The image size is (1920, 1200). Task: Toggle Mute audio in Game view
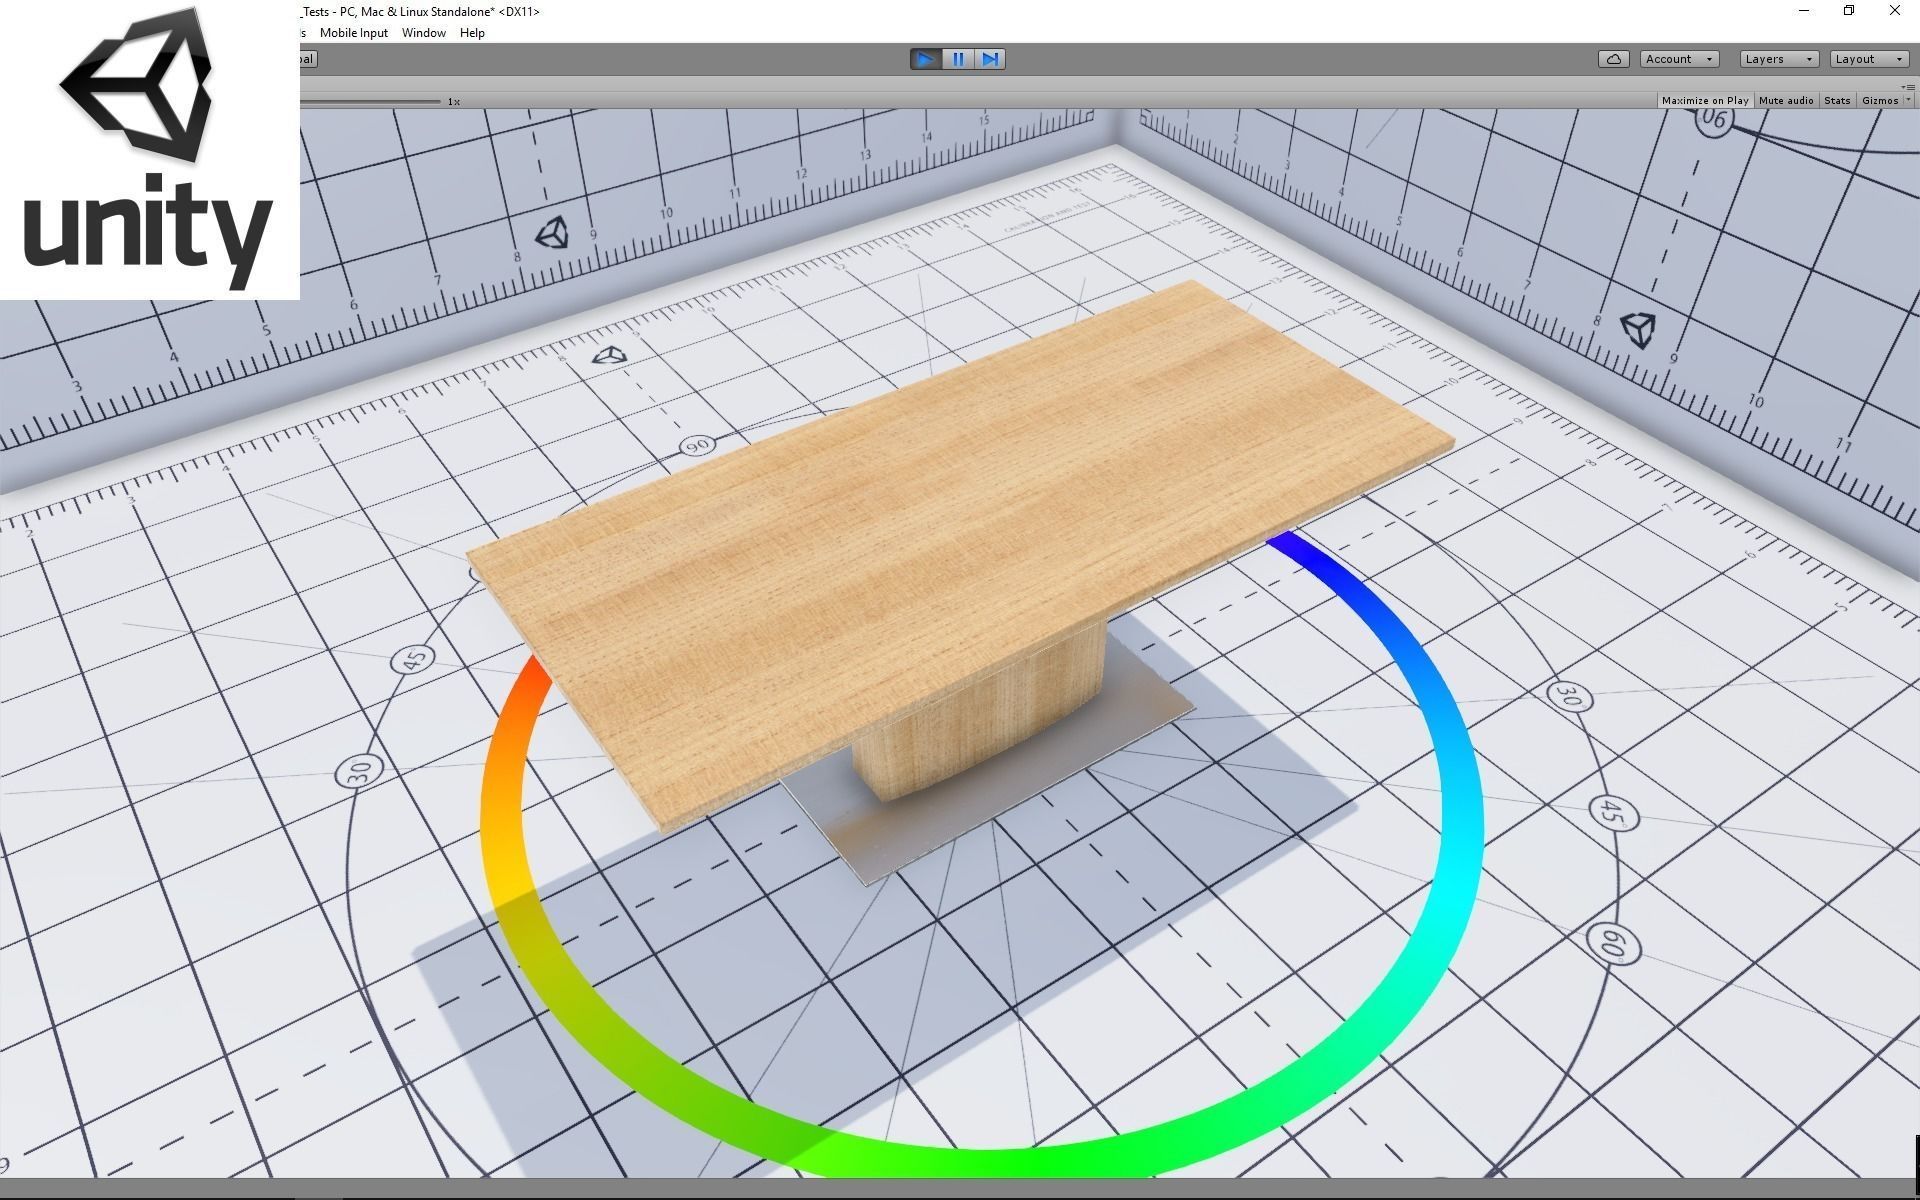click(1785, 101)
